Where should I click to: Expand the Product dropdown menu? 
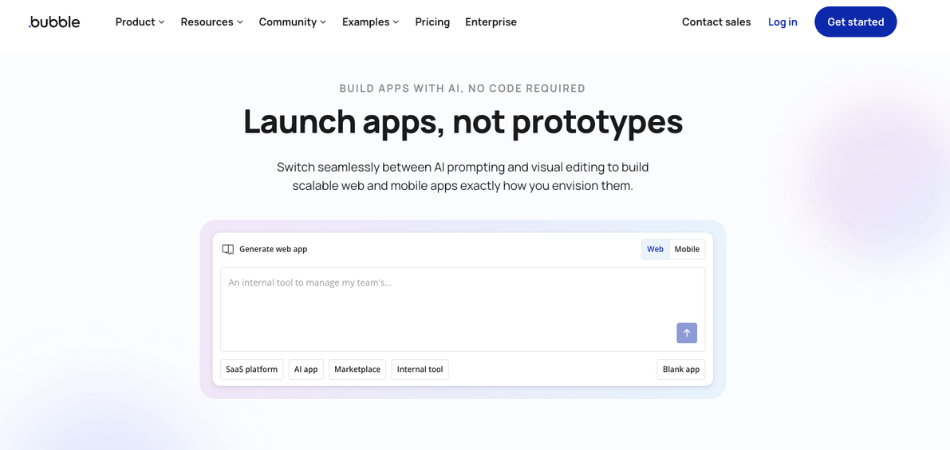coord(139,22)
